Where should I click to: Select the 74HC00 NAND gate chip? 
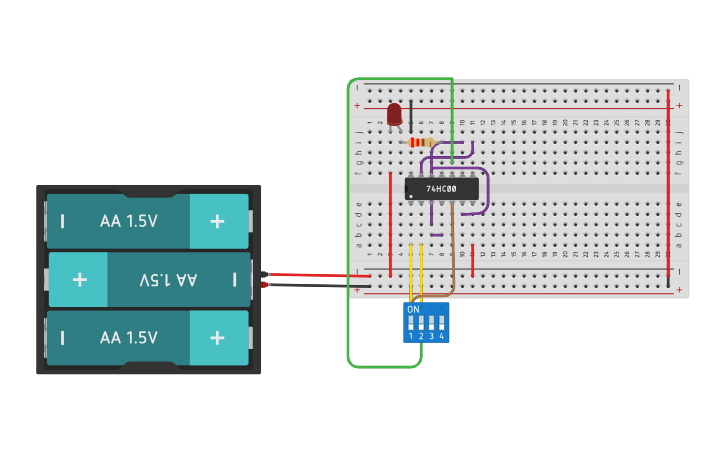(442, 189)
